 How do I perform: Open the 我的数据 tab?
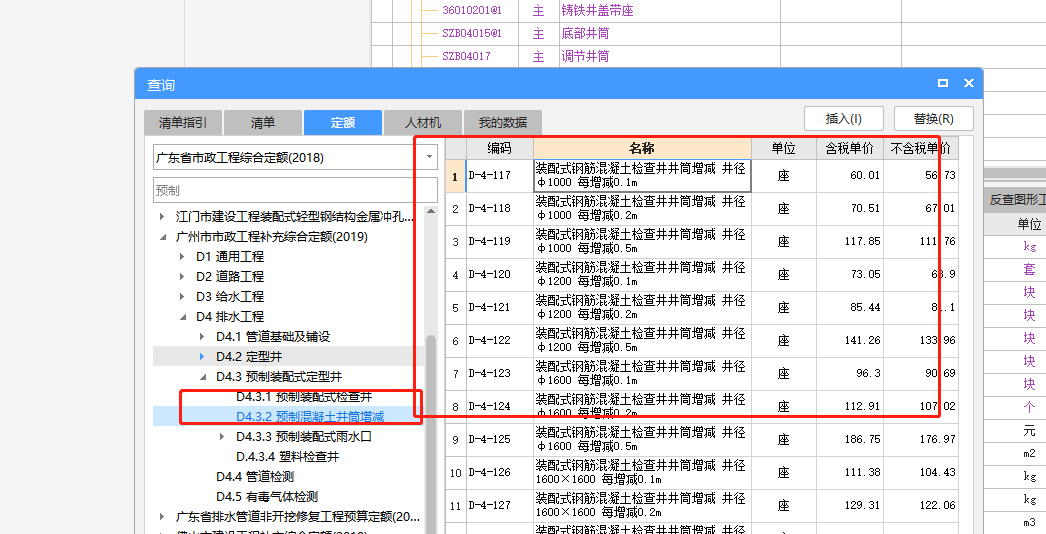(503, 123)
